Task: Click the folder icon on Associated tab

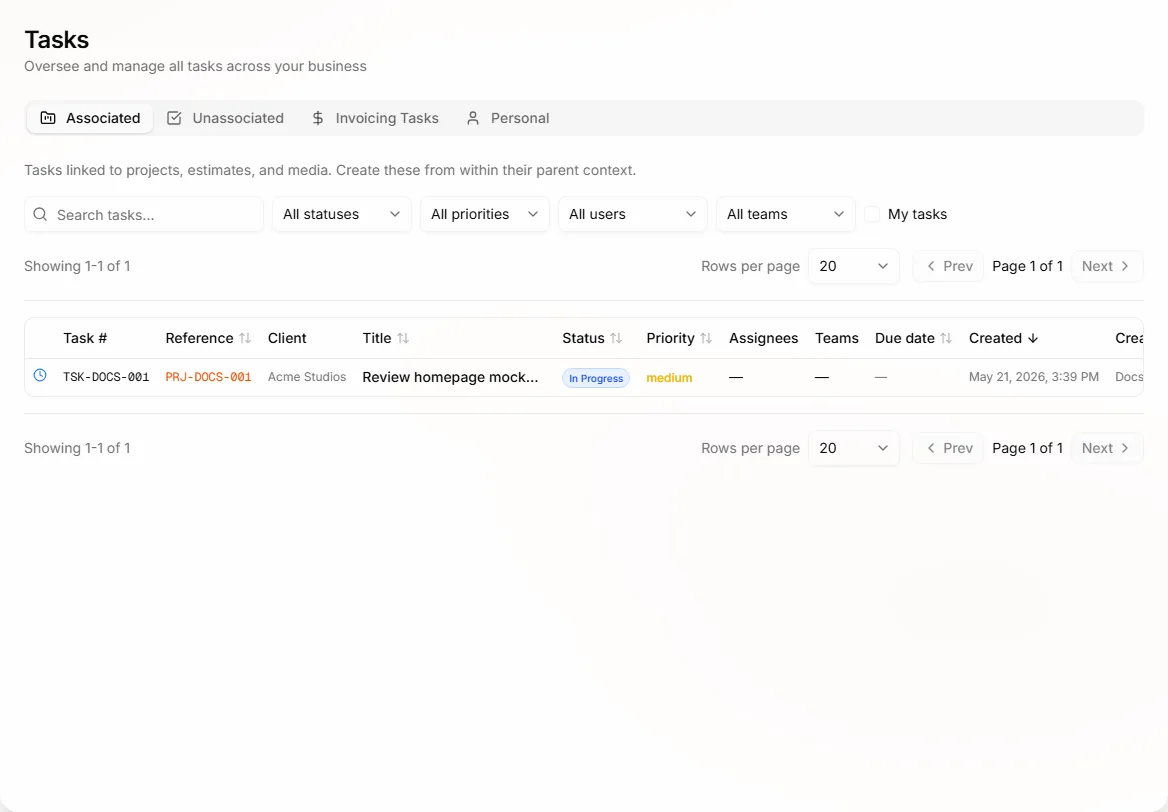Action: [48, 118]
